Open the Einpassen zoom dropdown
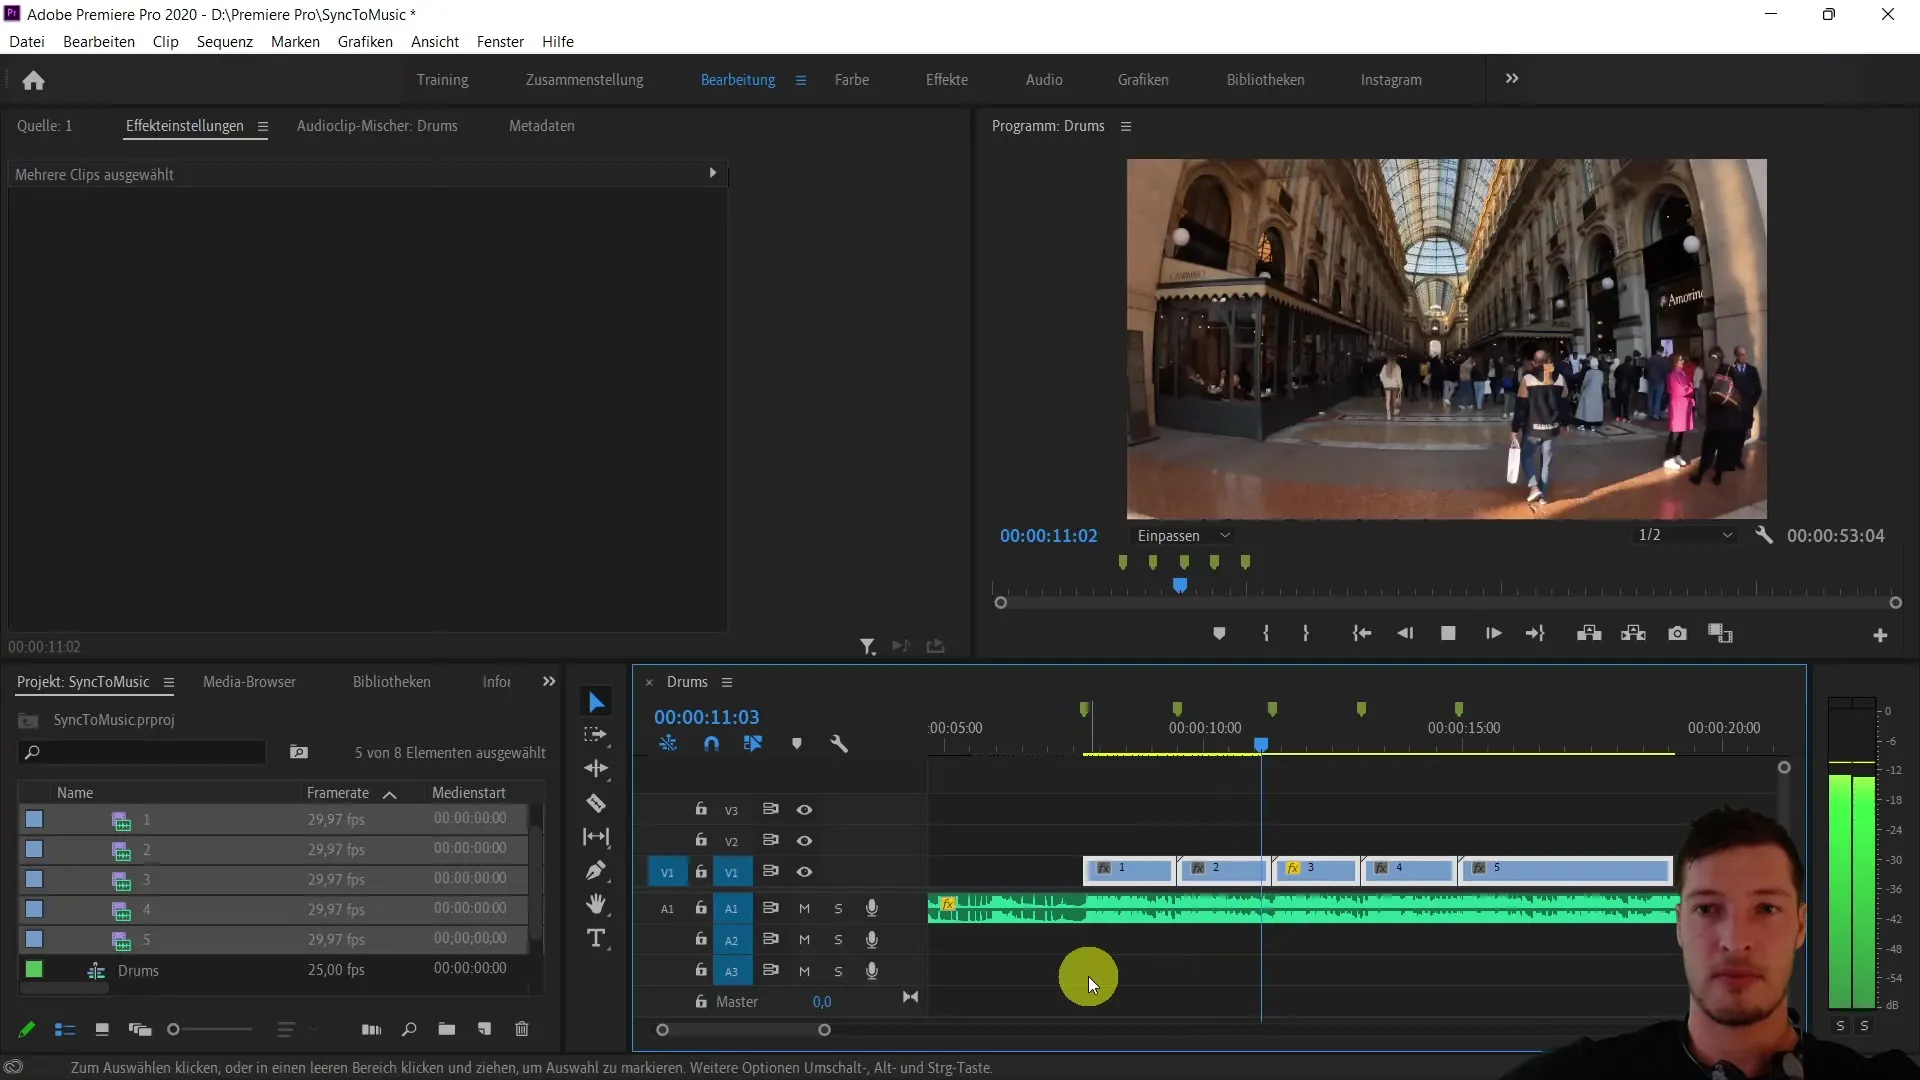1920x1080 pixels. pyautogui.click(x=1183, y=536)
